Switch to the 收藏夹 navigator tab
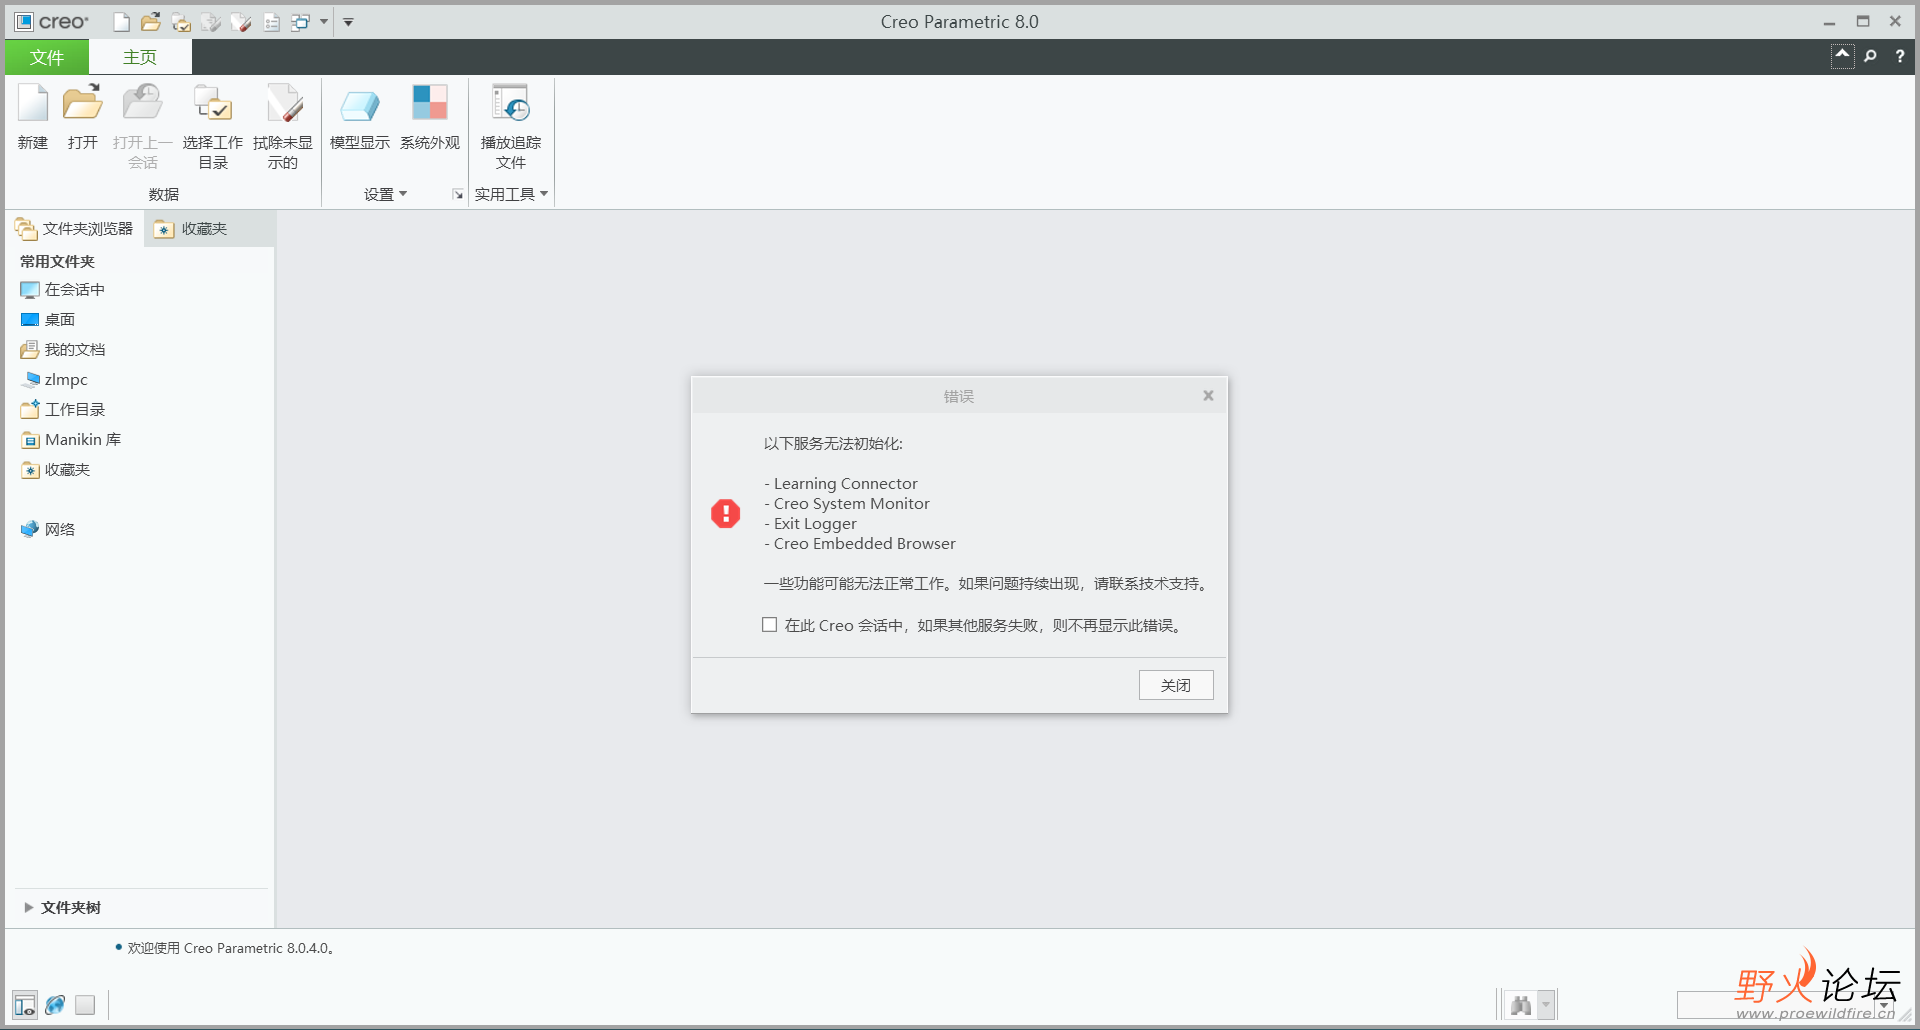 coord(192,229)
